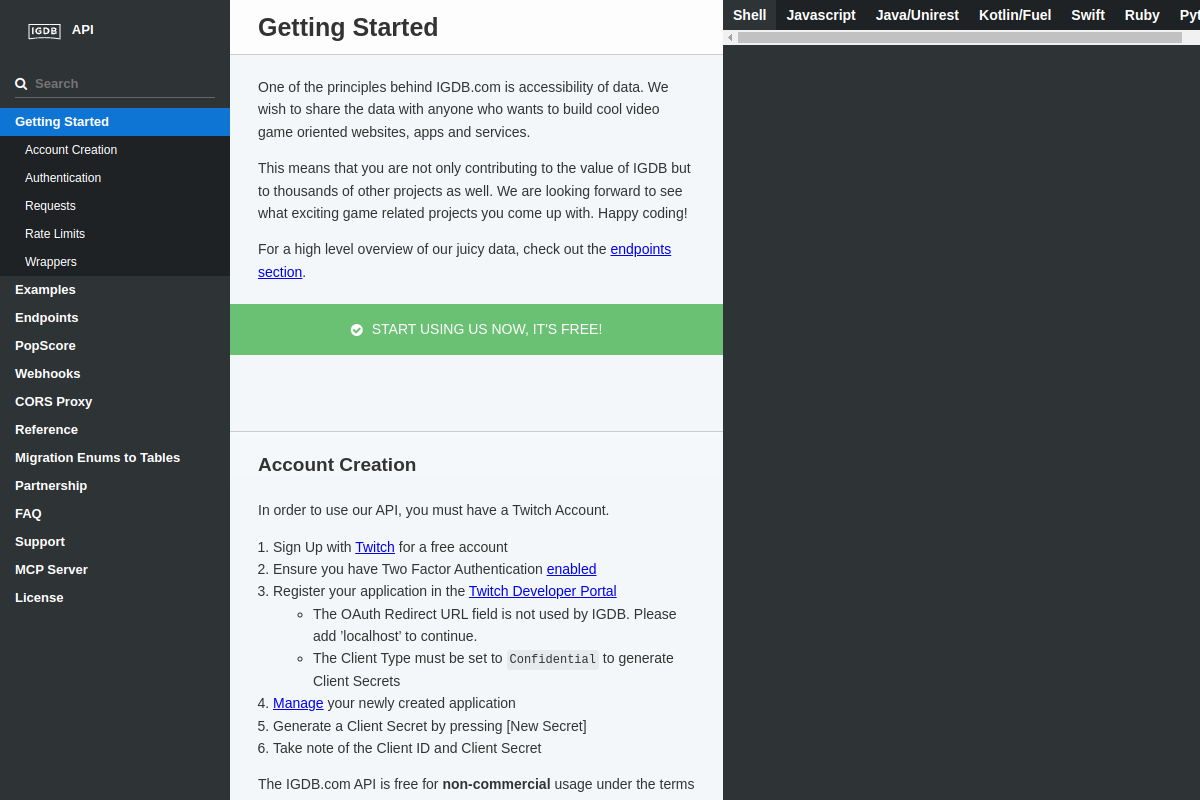This screenshot has width=1200, height=800.
Task: Select Getting Started in the sidebar
Action: coord(115,122)
